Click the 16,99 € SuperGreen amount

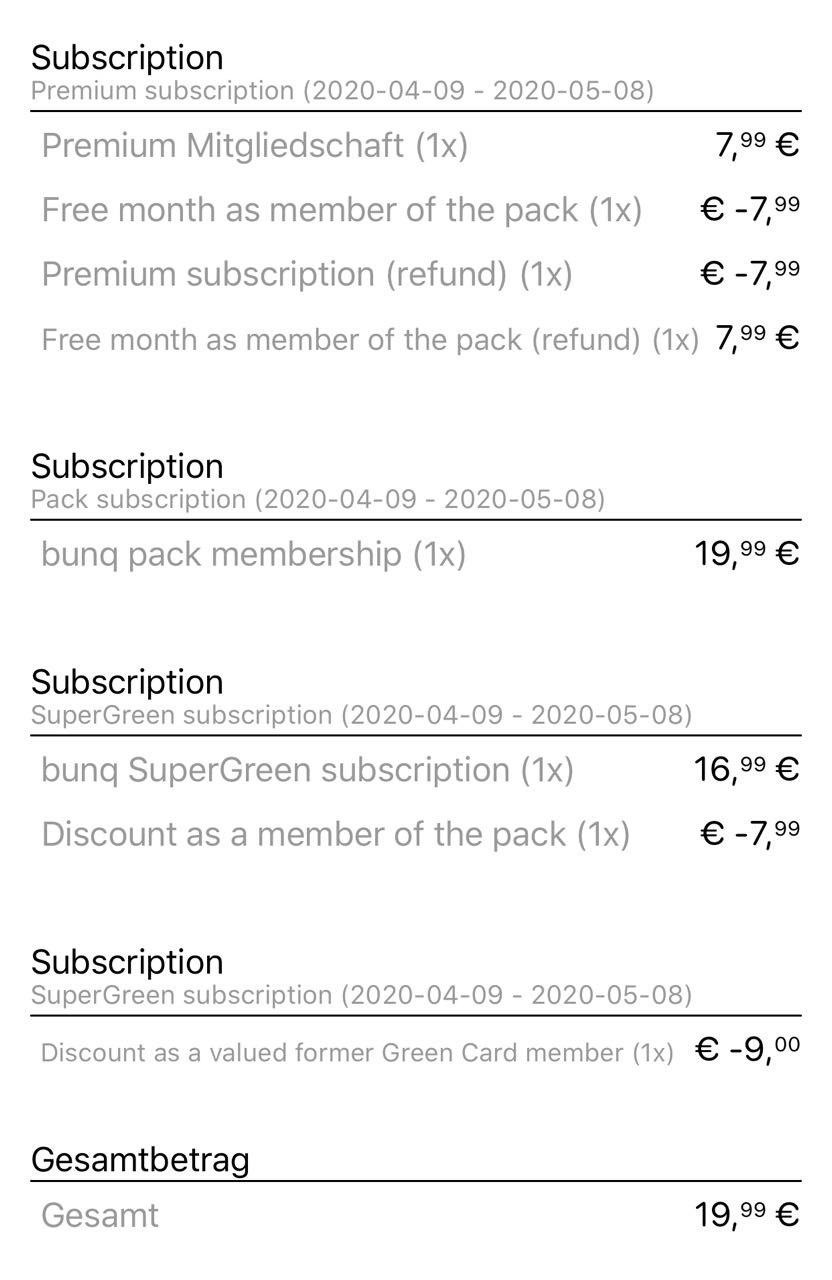tap(747, 770)
